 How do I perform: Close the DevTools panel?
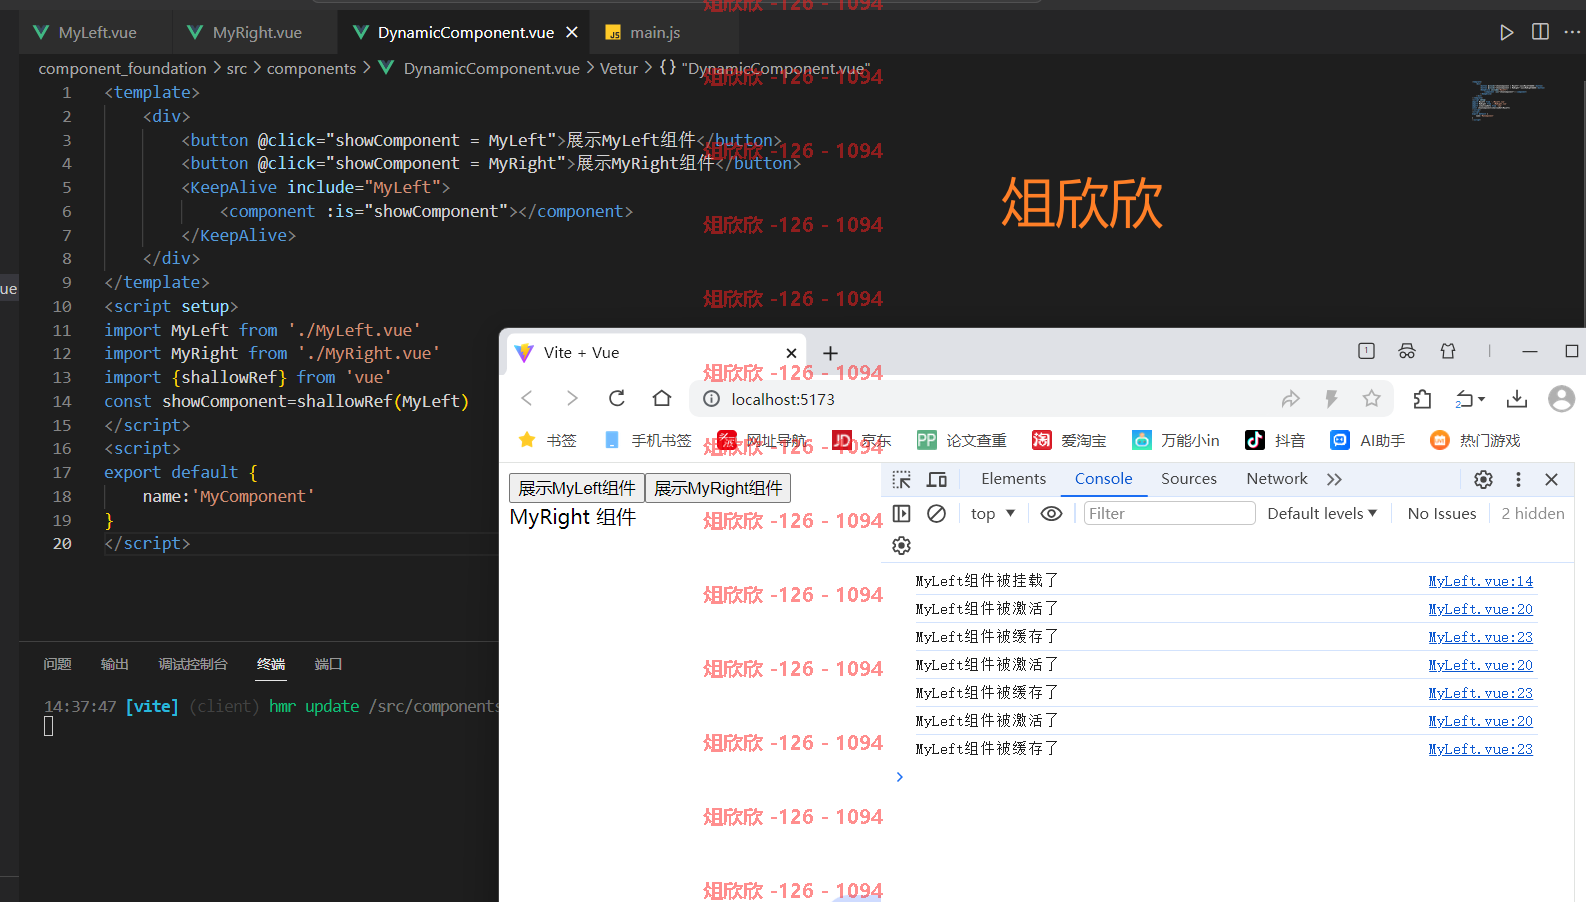(1551, 479)
